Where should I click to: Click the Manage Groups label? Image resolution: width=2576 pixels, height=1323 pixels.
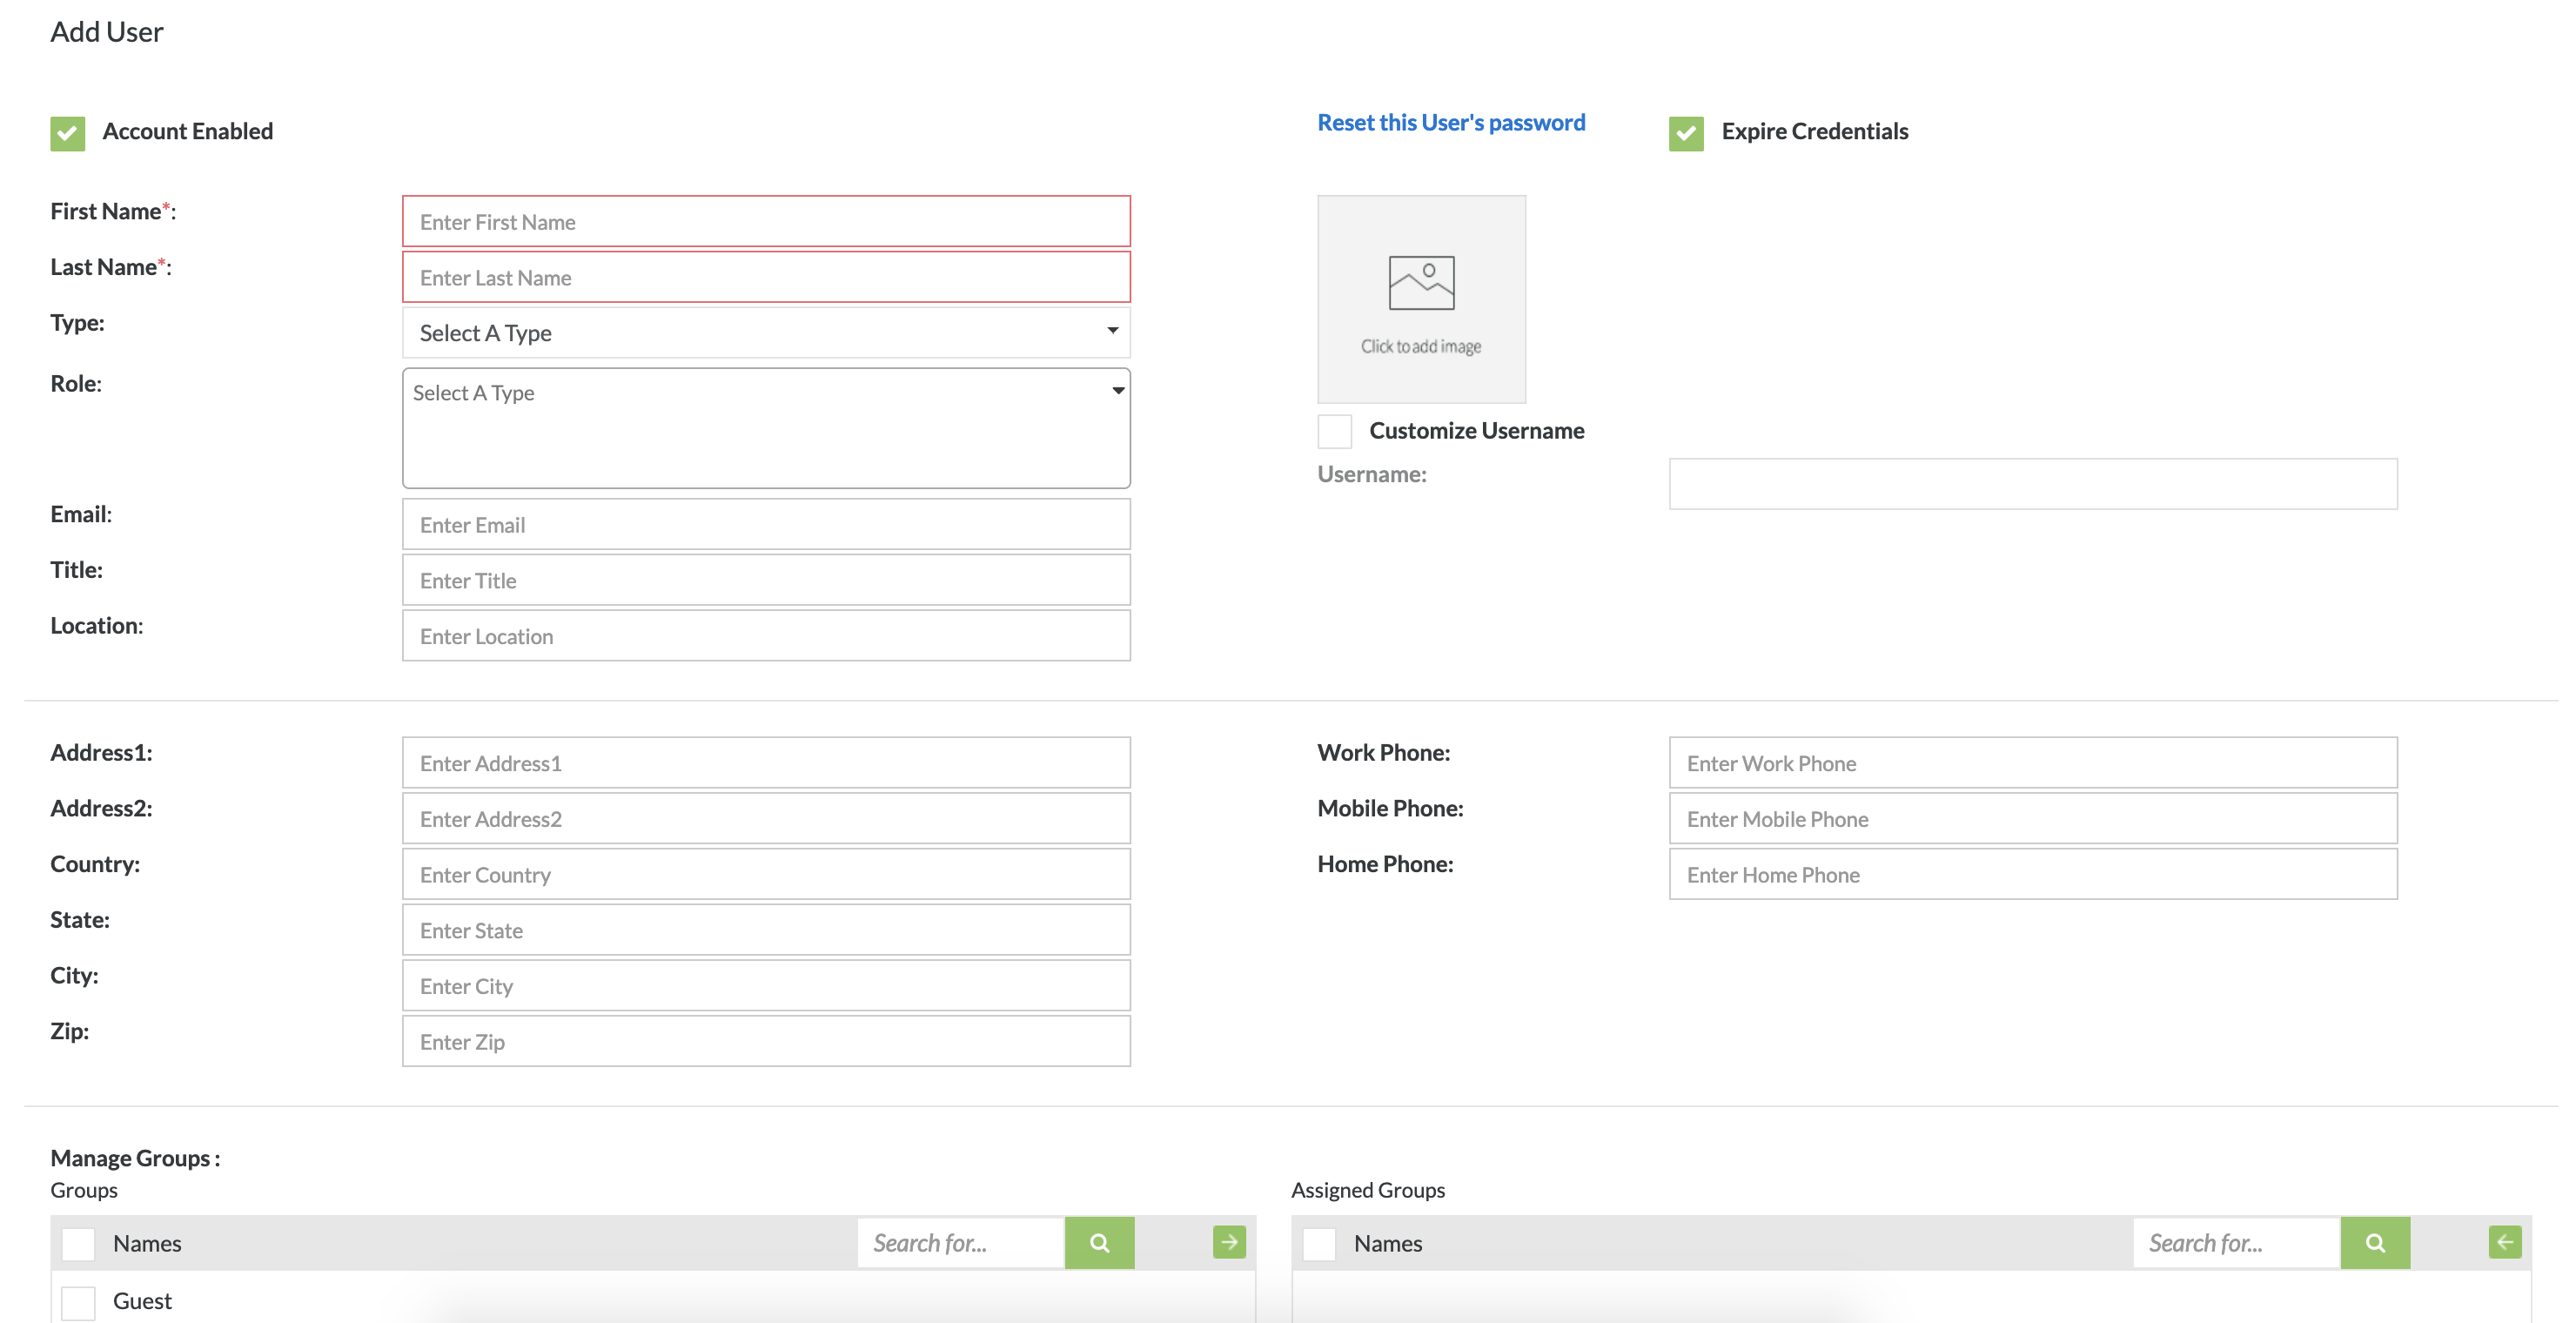pyautogui.click(x=135, y=1158)
